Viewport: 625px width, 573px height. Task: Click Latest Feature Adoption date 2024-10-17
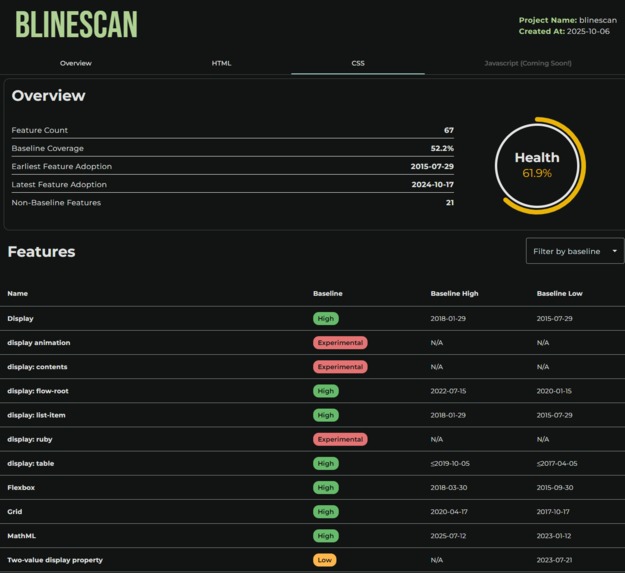point(432,184)
